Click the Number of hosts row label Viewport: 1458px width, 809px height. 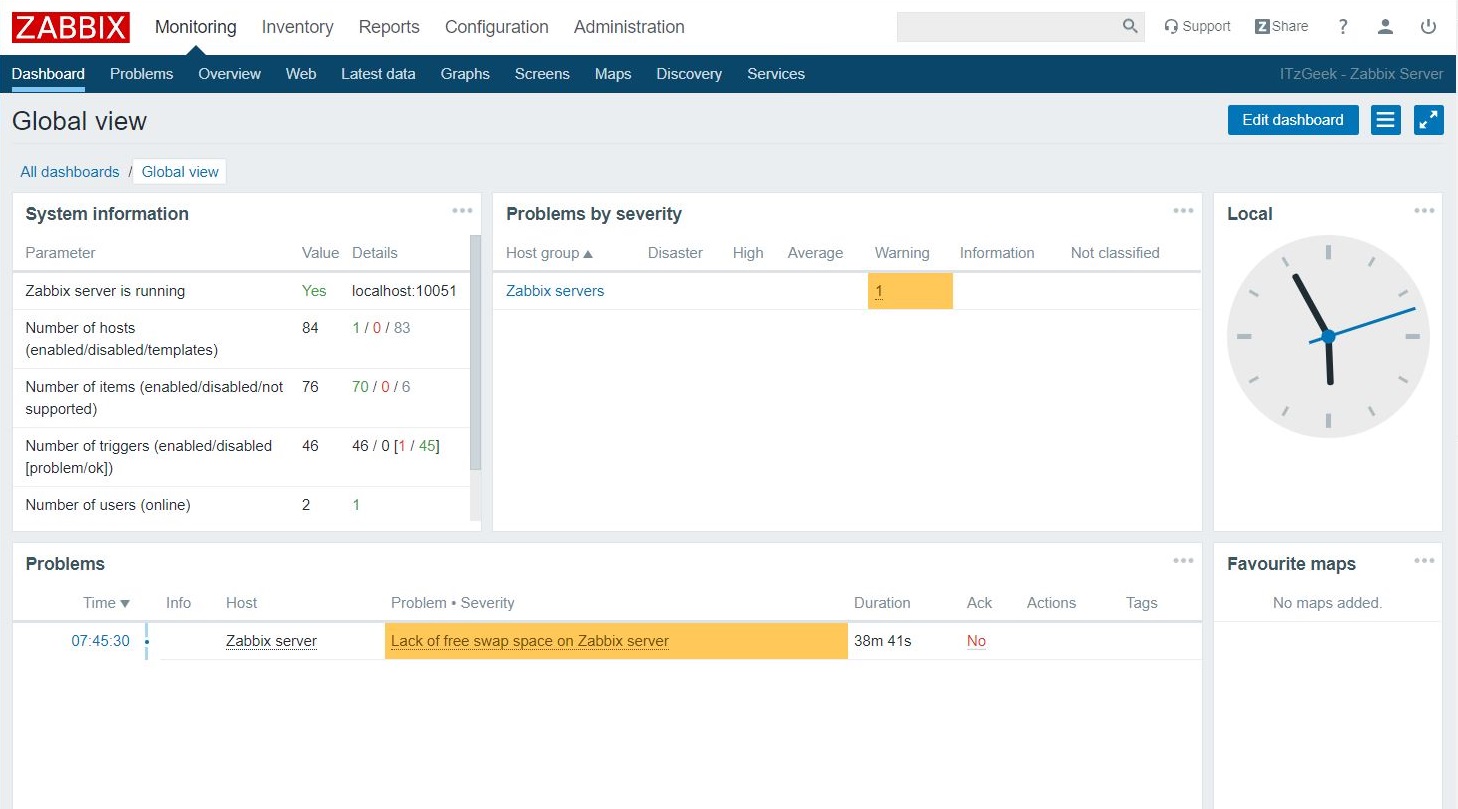[x=122, y=339]
